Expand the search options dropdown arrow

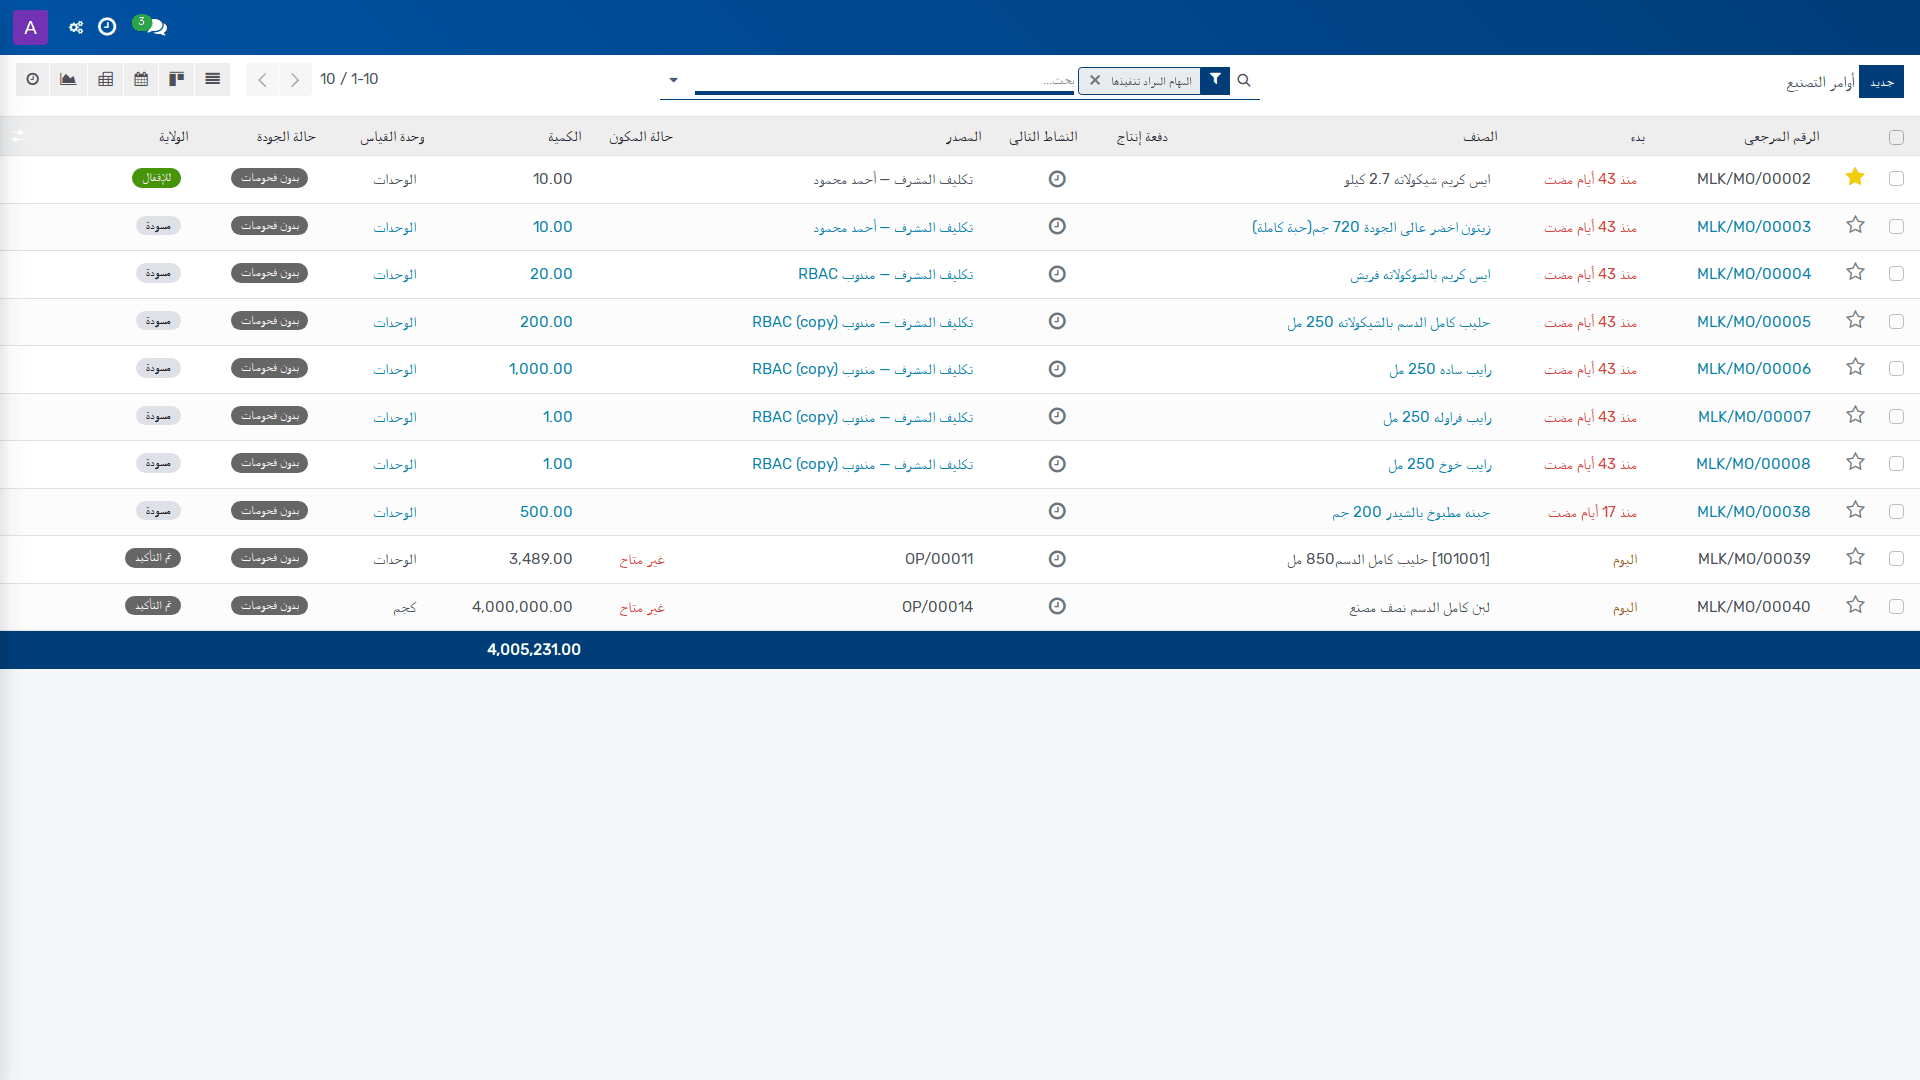coord(673,80)
